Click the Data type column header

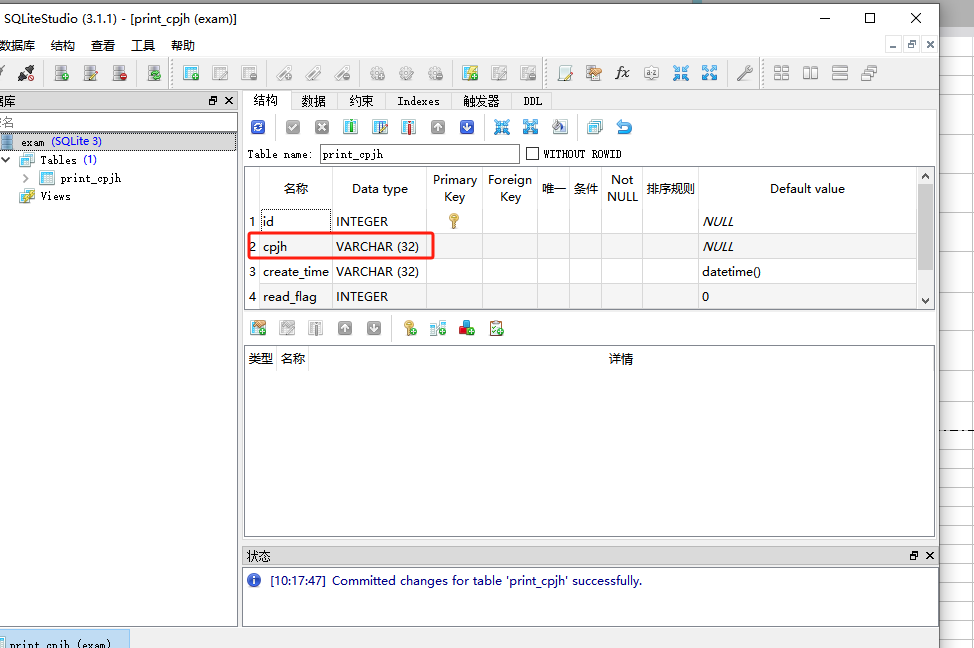[x=380, y=188]
